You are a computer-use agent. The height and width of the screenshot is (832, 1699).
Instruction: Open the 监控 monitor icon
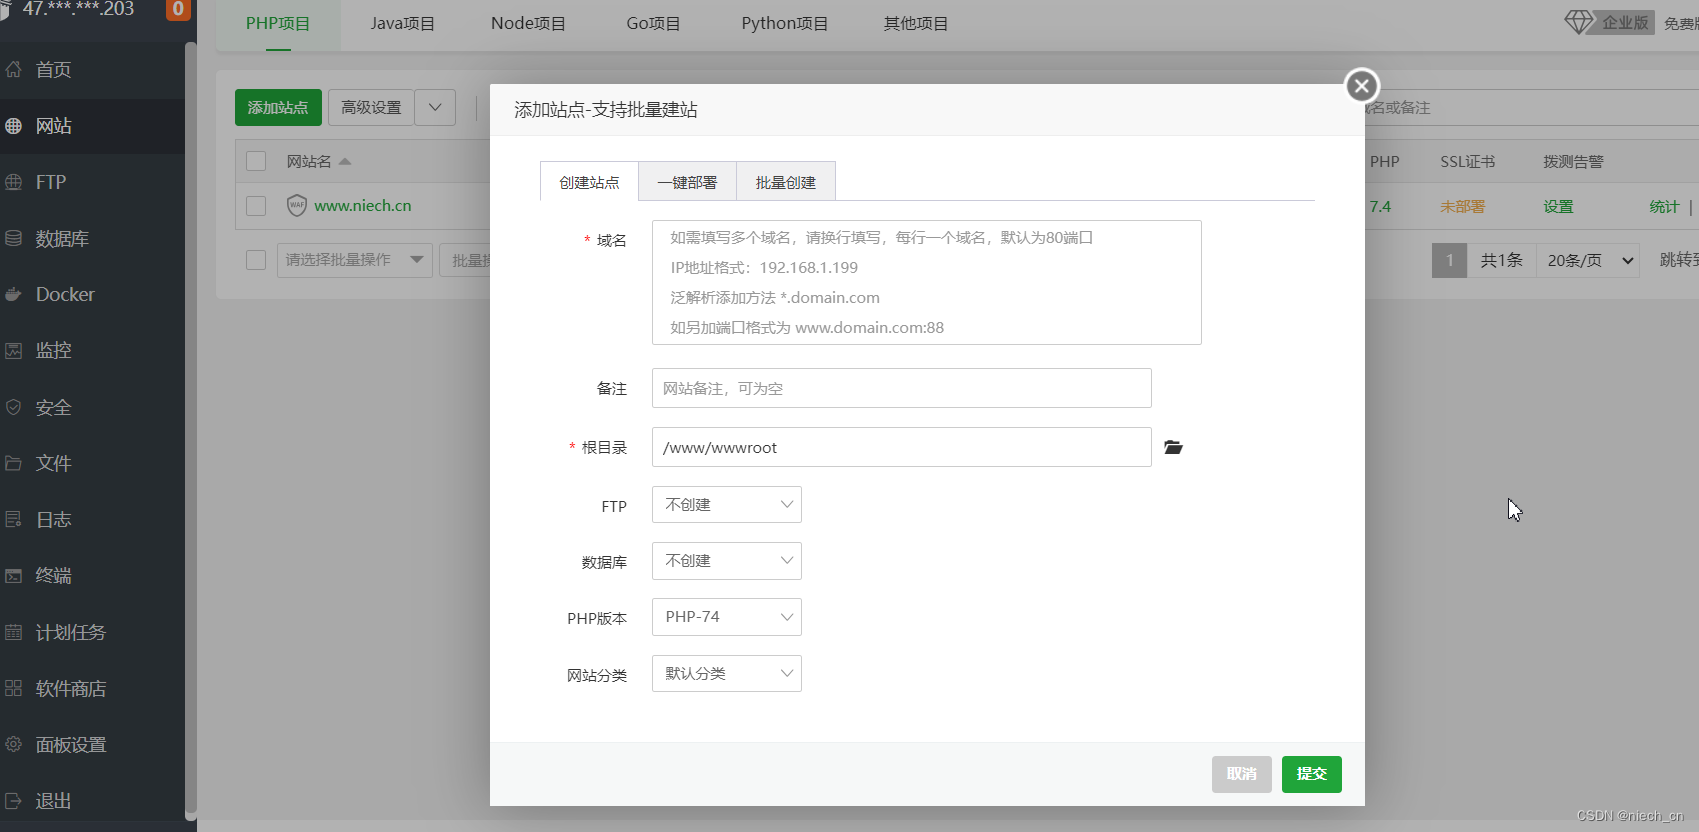pos(14,351)
